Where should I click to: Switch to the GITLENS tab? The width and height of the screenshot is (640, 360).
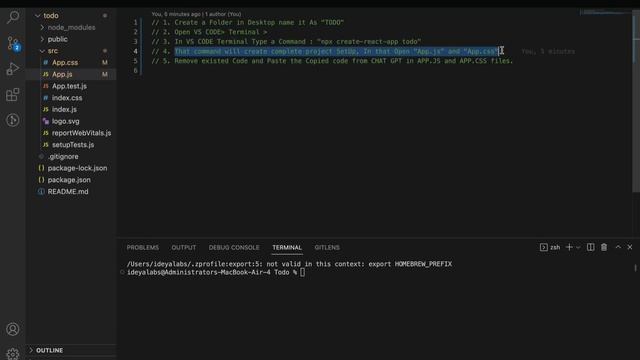[x=327, y=247]
